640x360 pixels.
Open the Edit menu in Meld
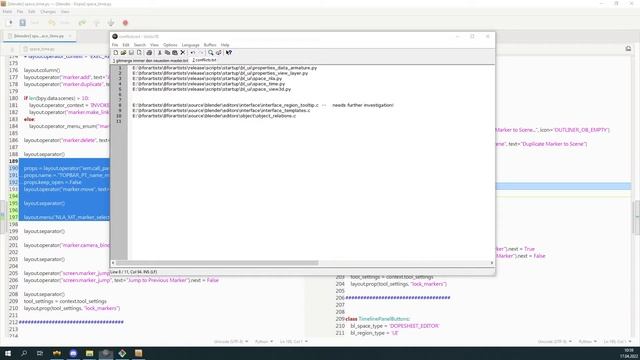(x=32, y=12)
